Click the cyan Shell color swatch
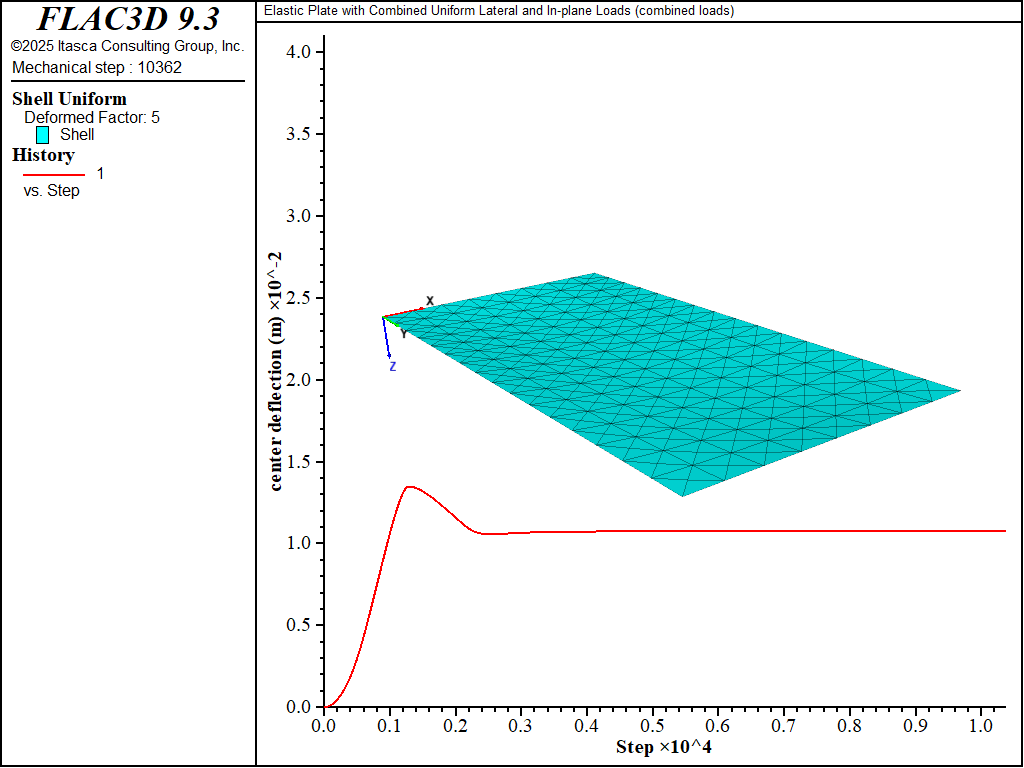 click(x=42, y=135)
